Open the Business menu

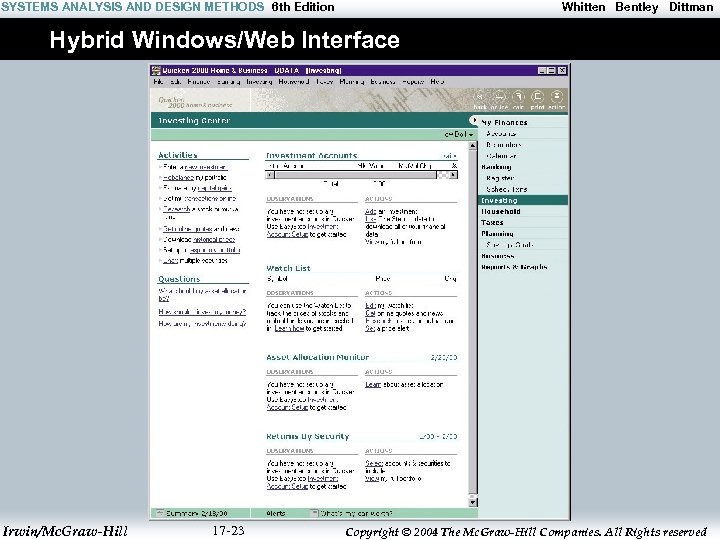coord(382,82)
